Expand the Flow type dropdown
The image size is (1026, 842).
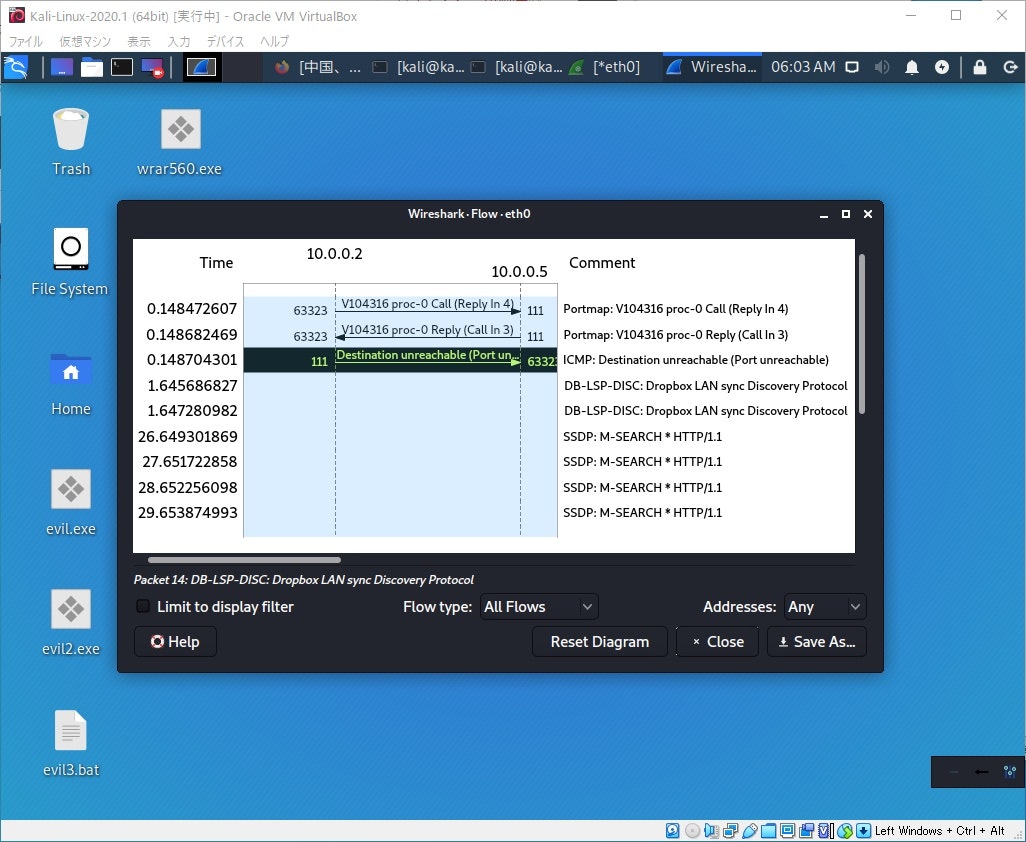click(x=539, y=606)
